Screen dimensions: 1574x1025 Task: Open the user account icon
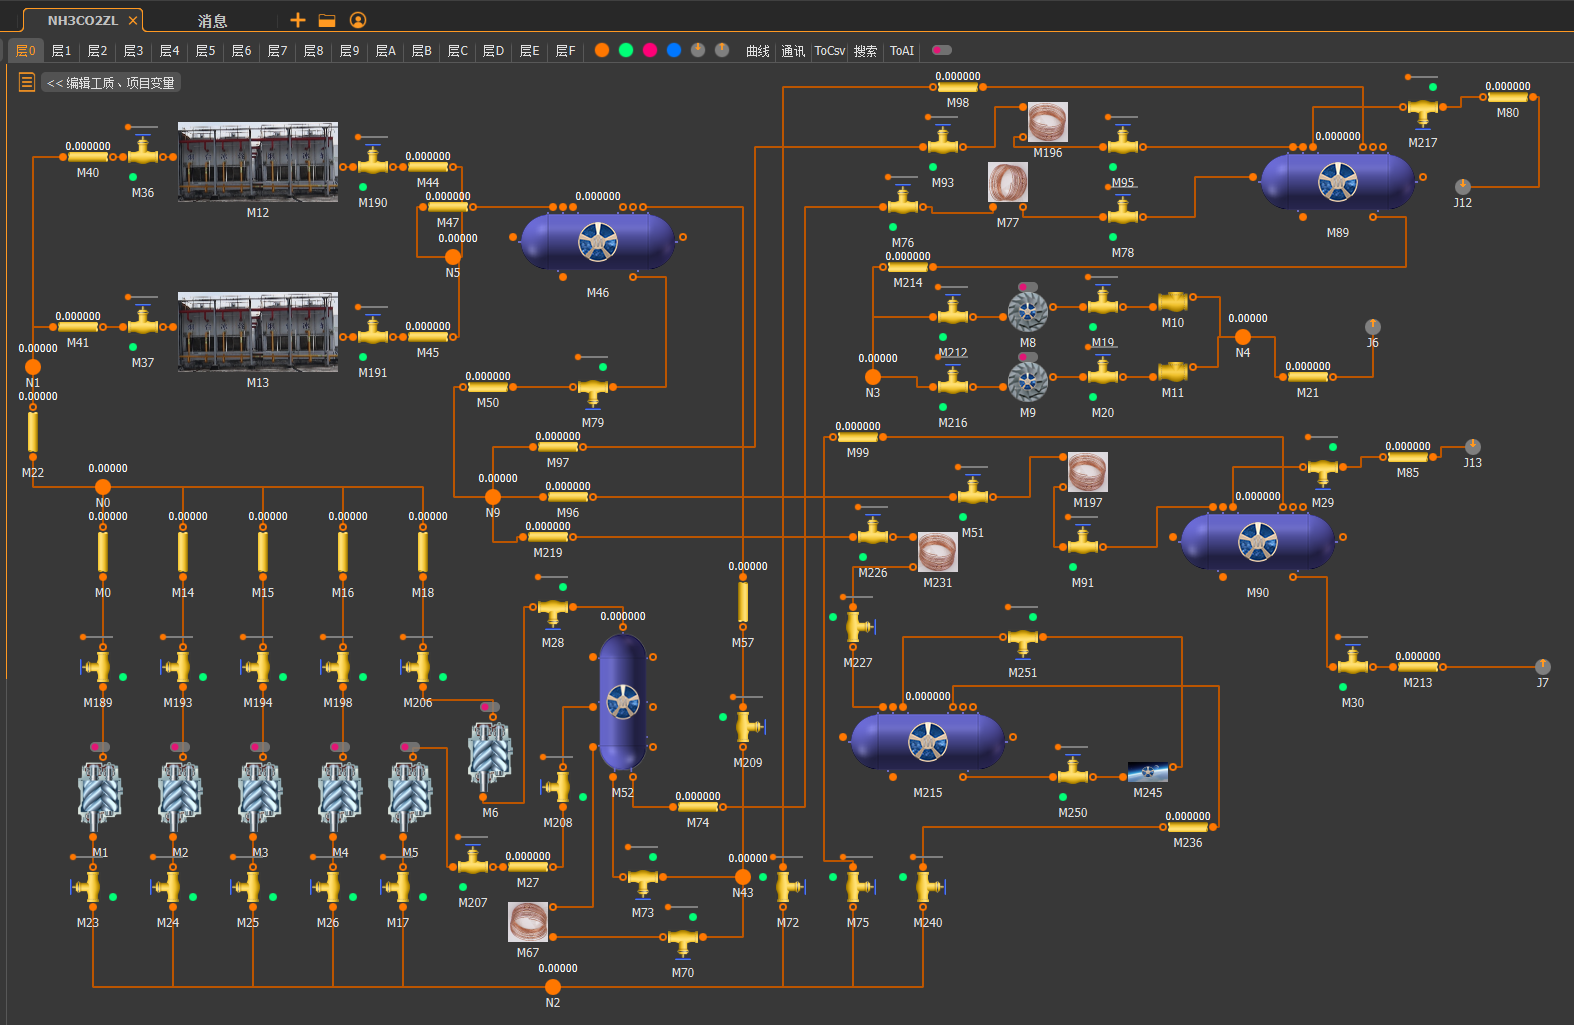(x=358, y=20)
